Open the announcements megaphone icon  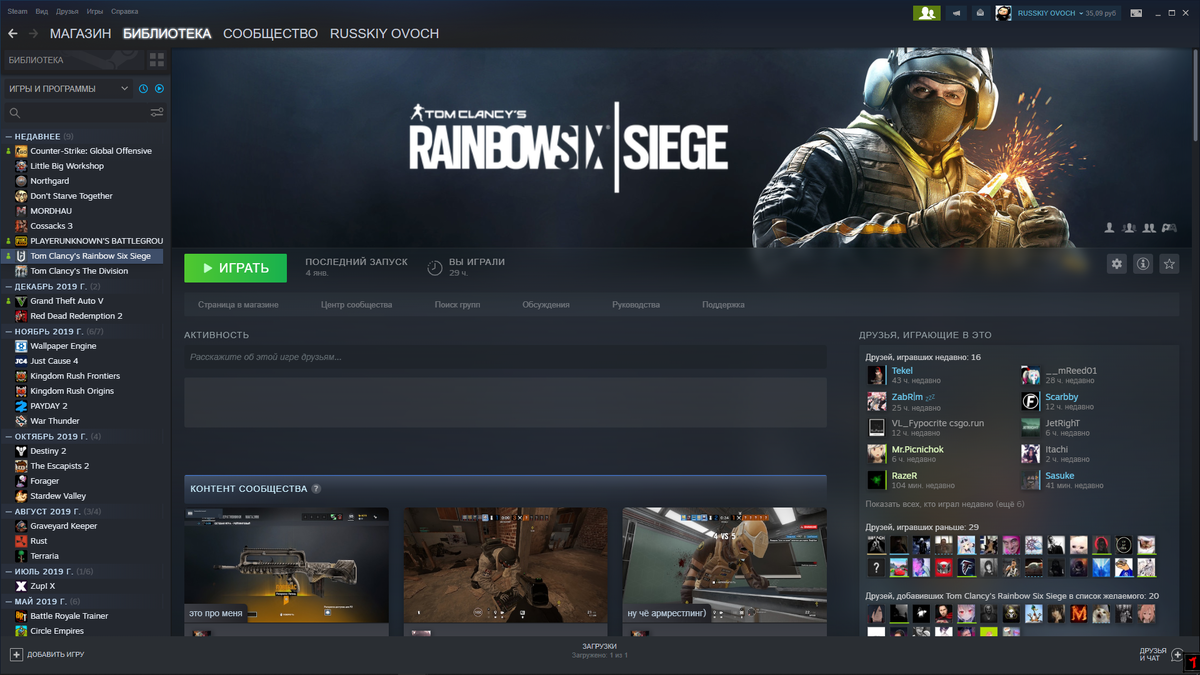pos(956,13)
